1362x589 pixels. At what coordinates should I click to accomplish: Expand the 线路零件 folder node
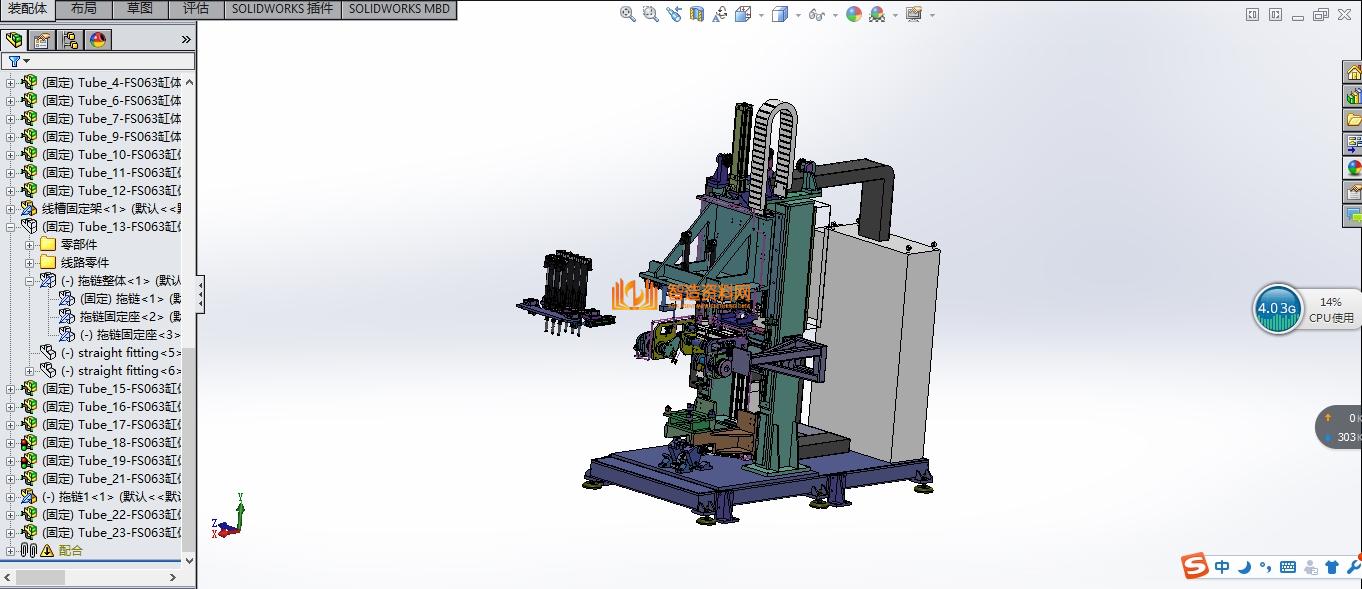coord(29,263)
